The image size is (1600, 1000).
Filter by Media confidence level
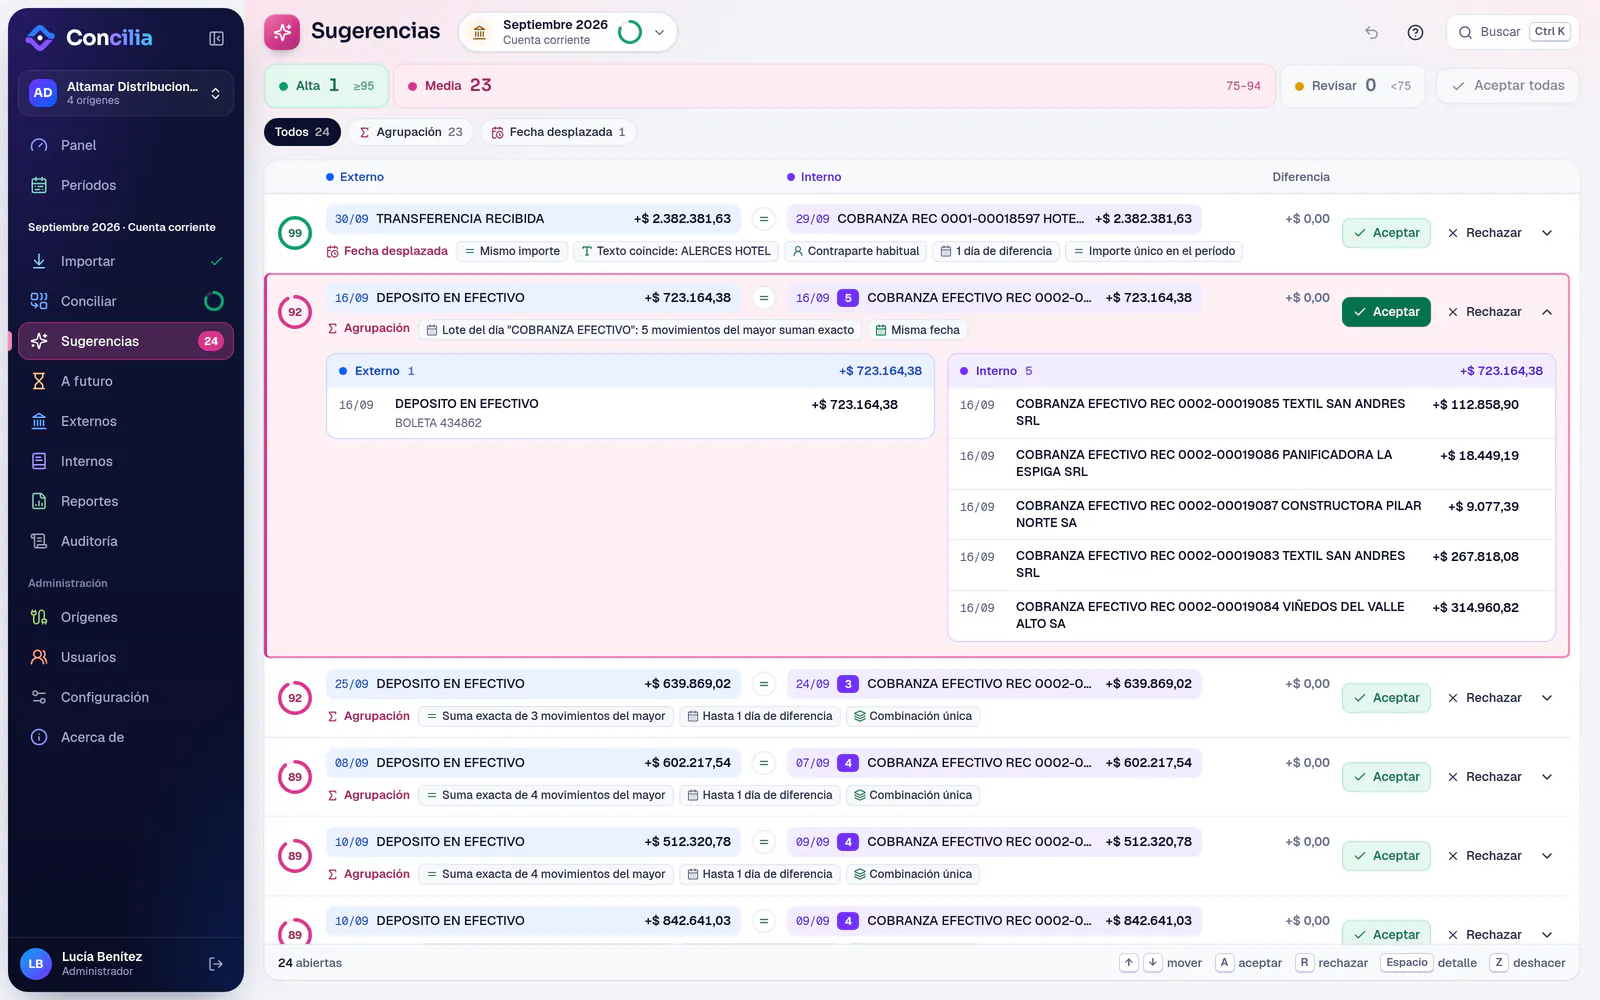coord(834,86)
